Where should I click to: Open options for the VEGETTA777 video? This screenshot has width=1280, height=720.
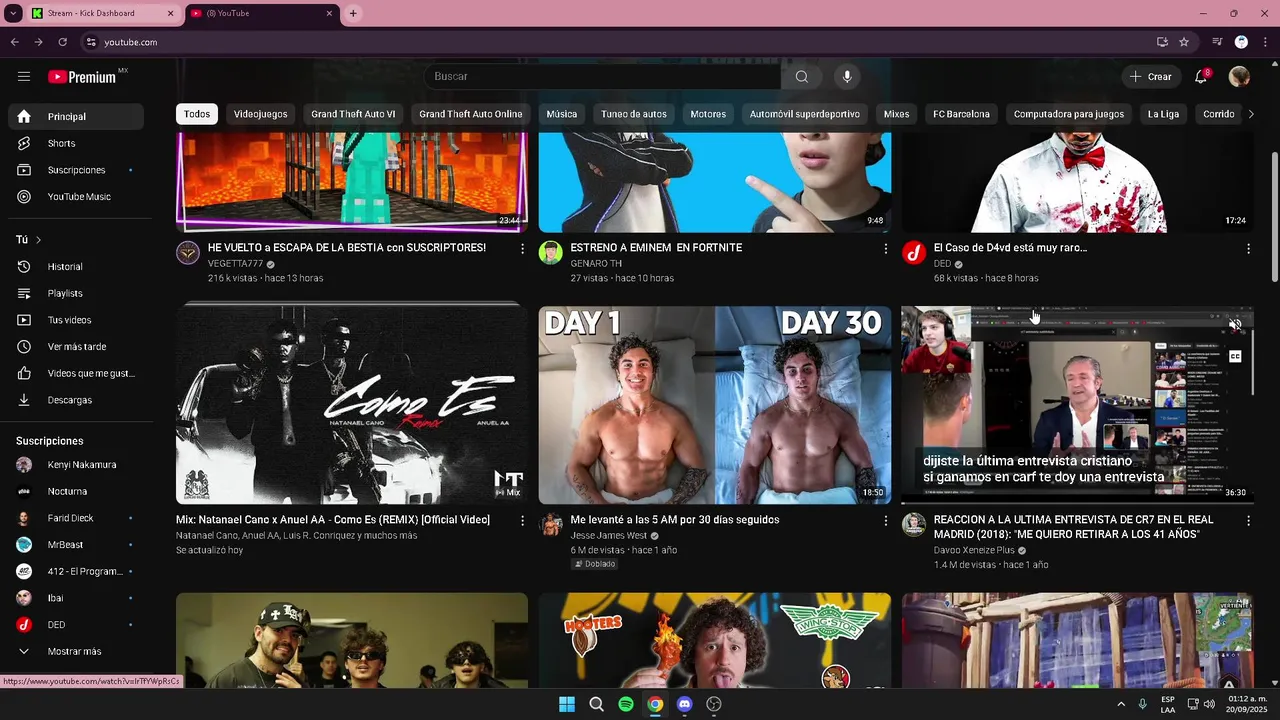(x=522, y=248)
